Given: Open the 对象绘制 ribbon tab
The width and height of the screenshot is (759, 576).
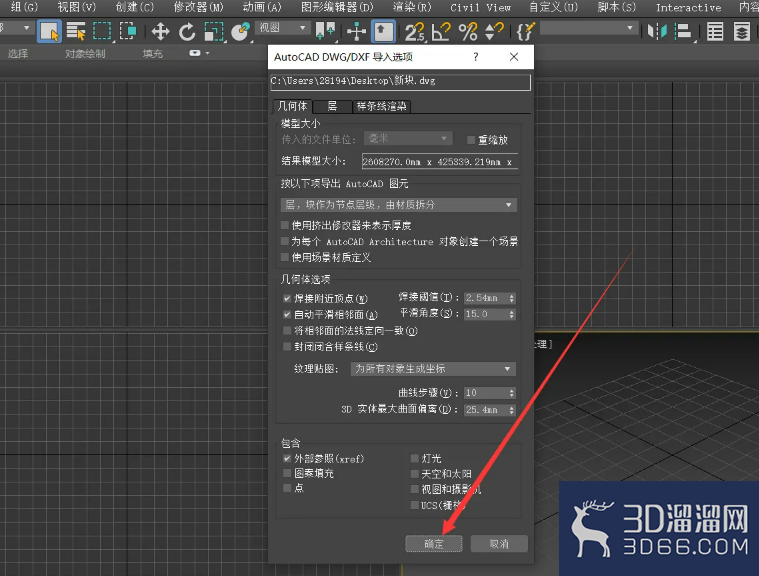Looking at the screenshot, I should [x=85, y=53].
